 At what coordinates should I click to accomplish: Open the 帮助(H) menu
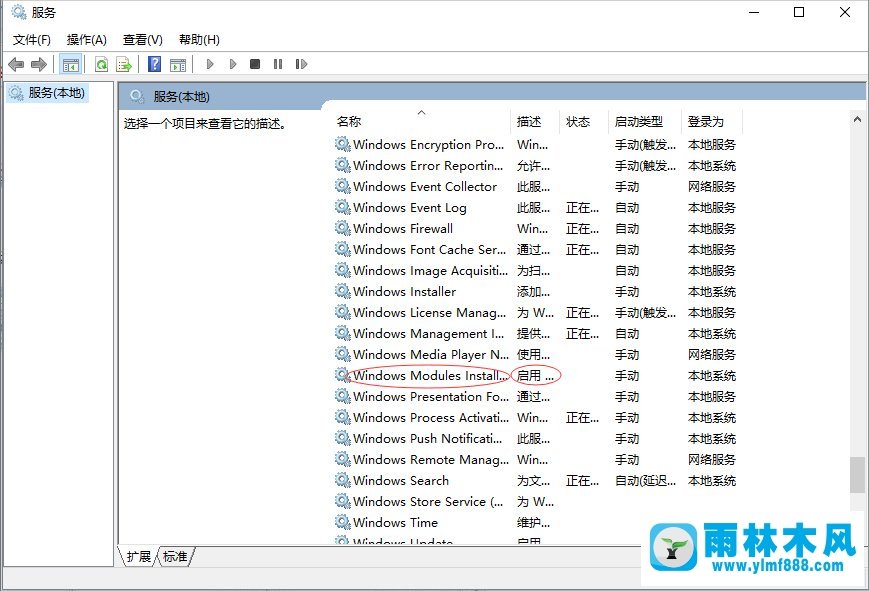(199, 40)
